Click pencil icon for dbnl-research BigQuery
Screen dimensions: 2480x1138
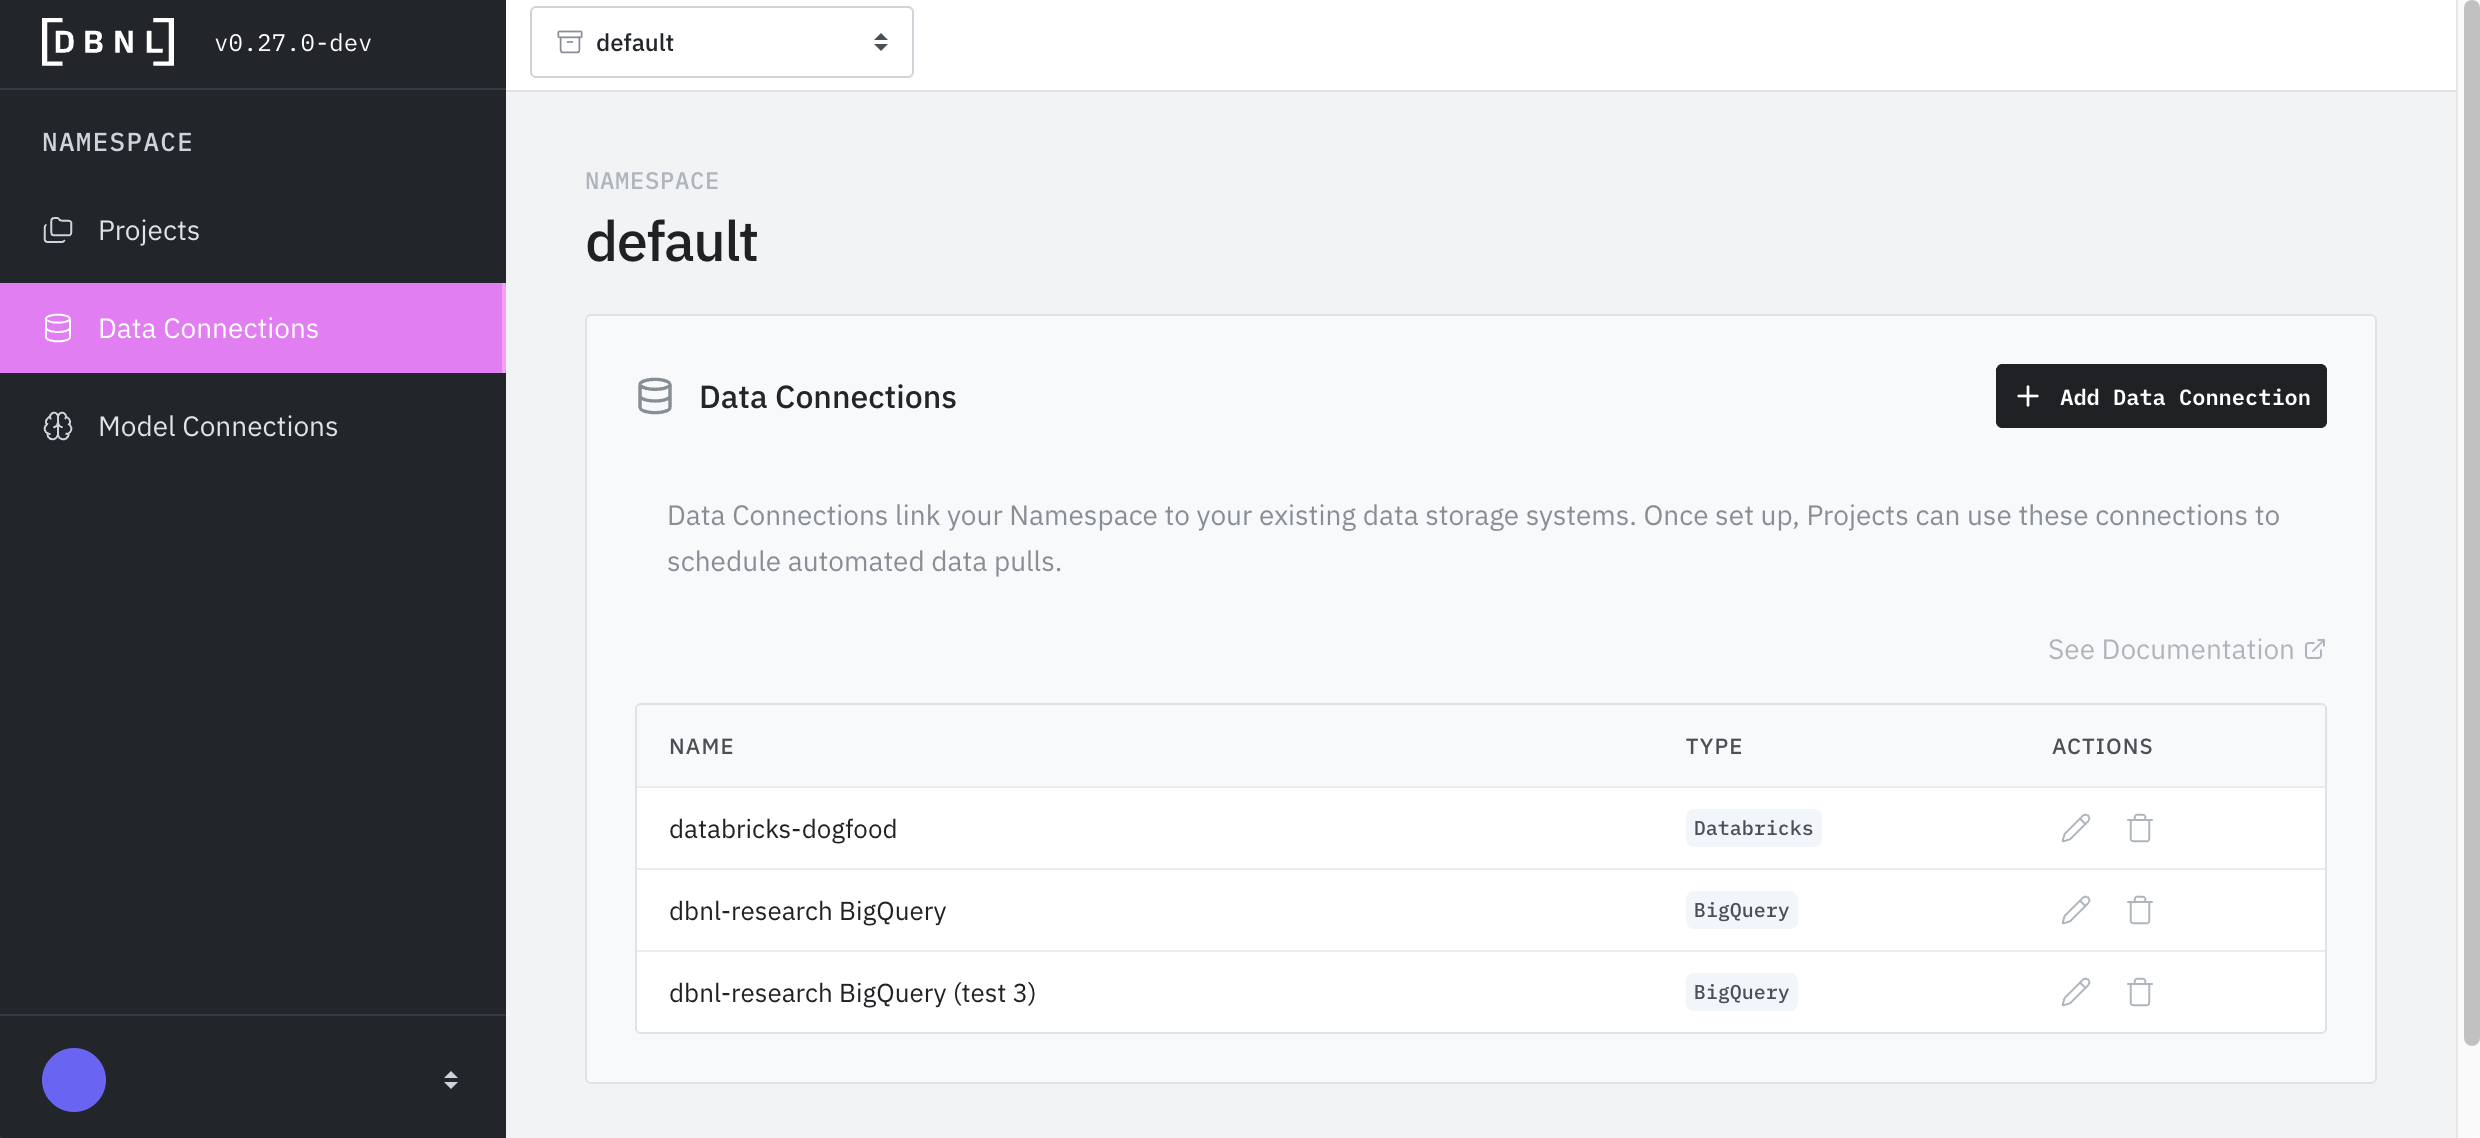(x=2075, y=910)
